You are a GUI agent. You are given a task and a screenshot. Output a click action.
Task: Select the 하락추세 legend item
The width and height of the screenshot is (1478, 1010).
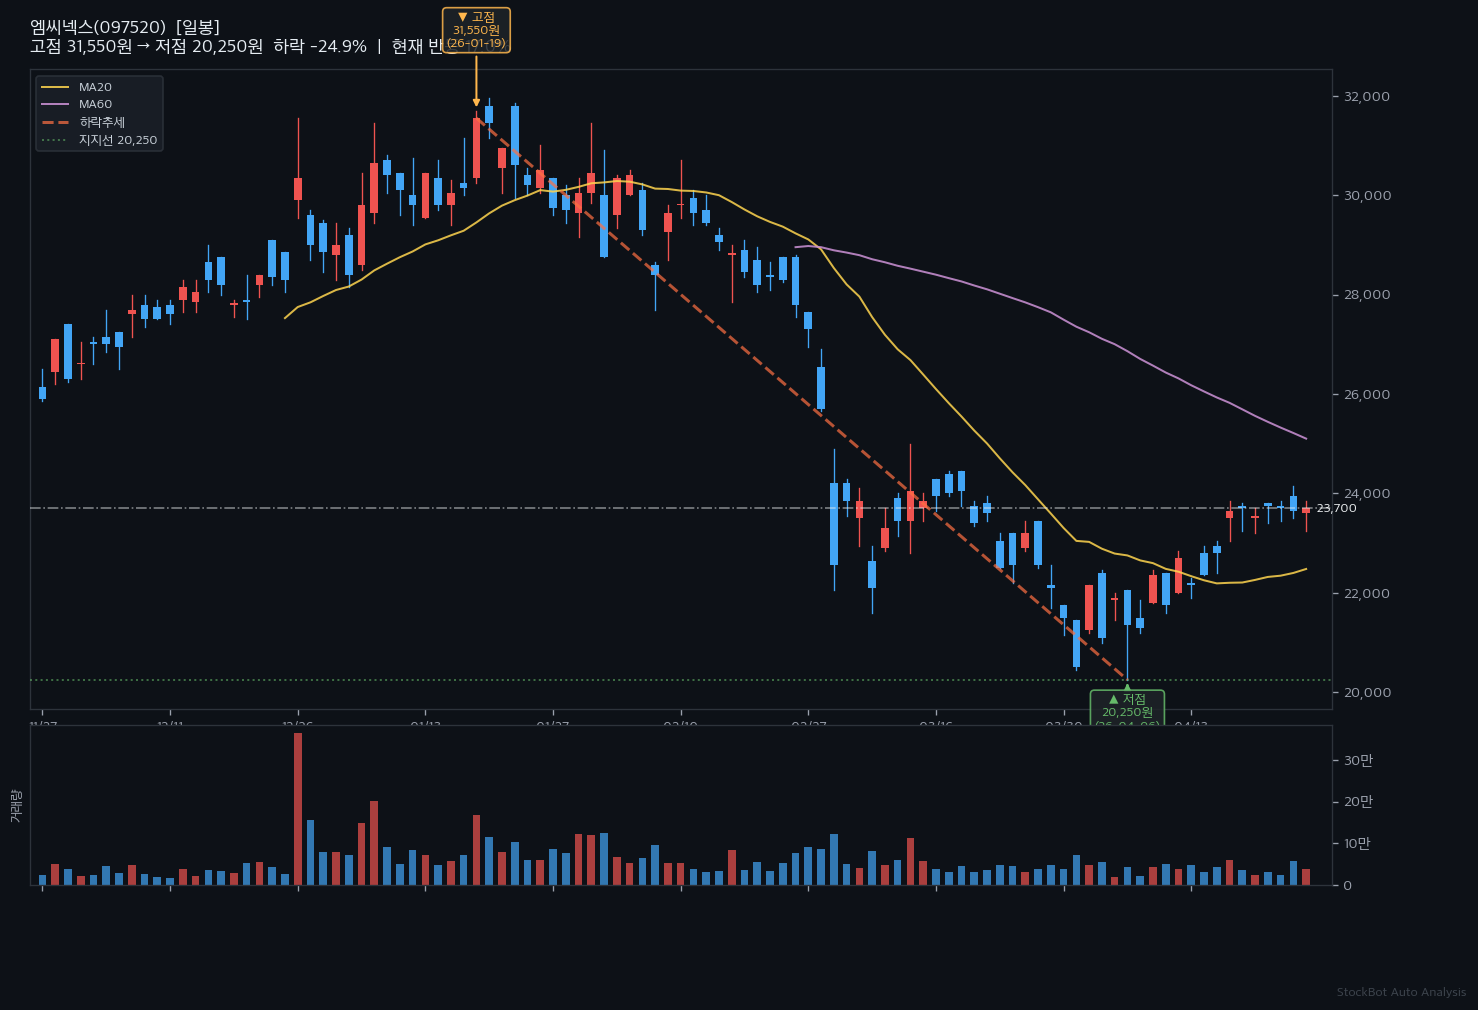click(x=101, y=122)
